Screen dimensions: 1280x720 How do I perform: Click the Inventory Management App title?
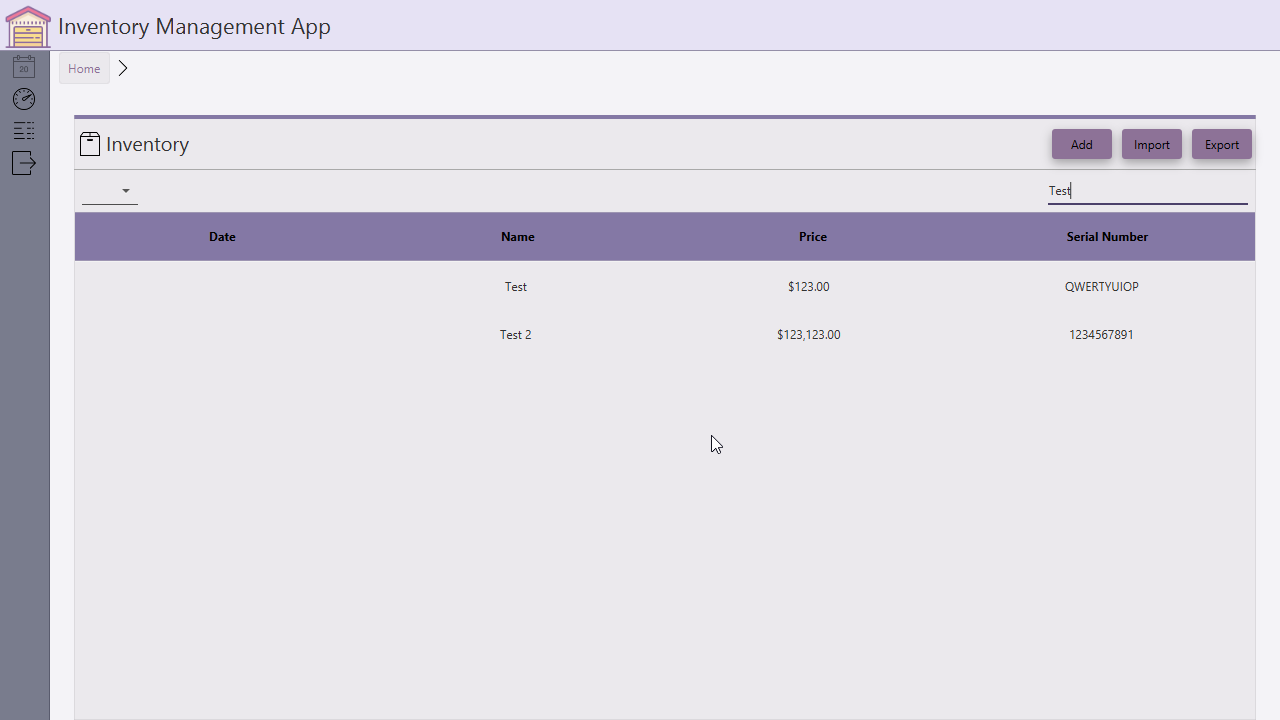pos(194,26)
